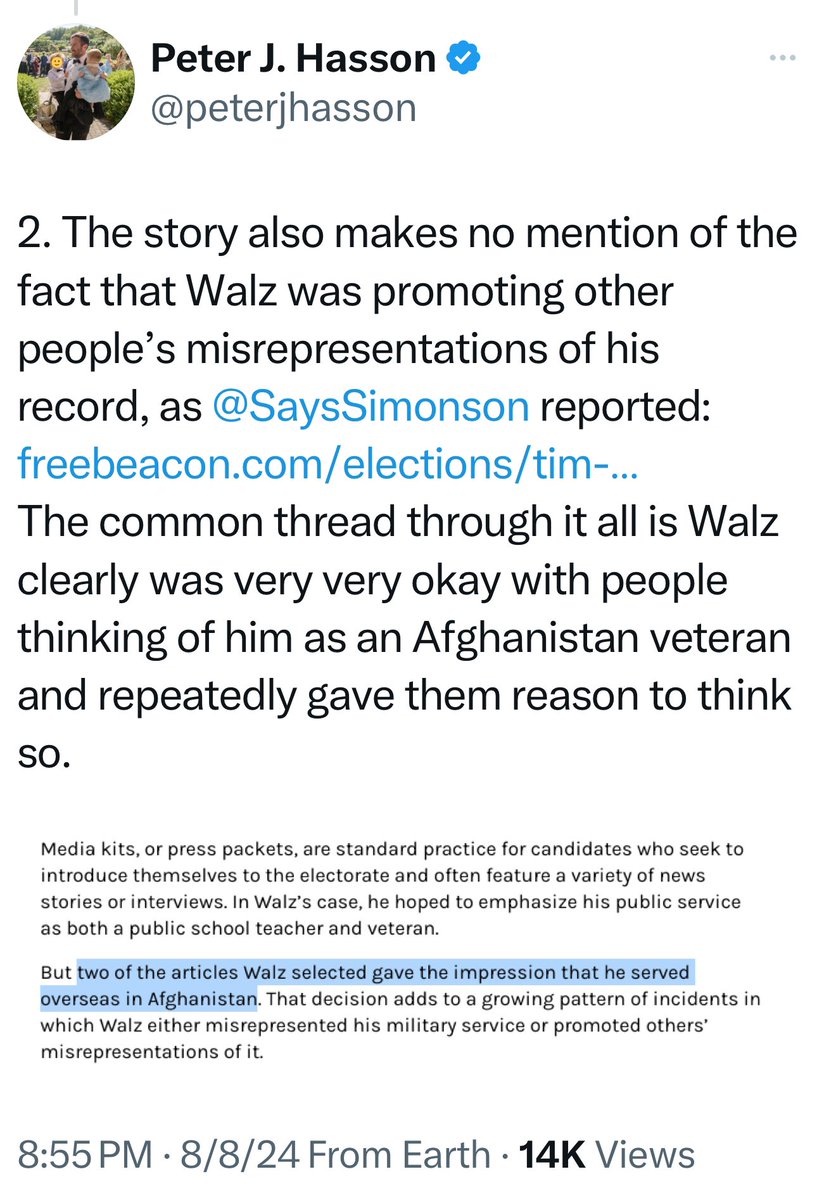
Task: Click the thread connector line above the avatar
Action: (x=76, y=9)
